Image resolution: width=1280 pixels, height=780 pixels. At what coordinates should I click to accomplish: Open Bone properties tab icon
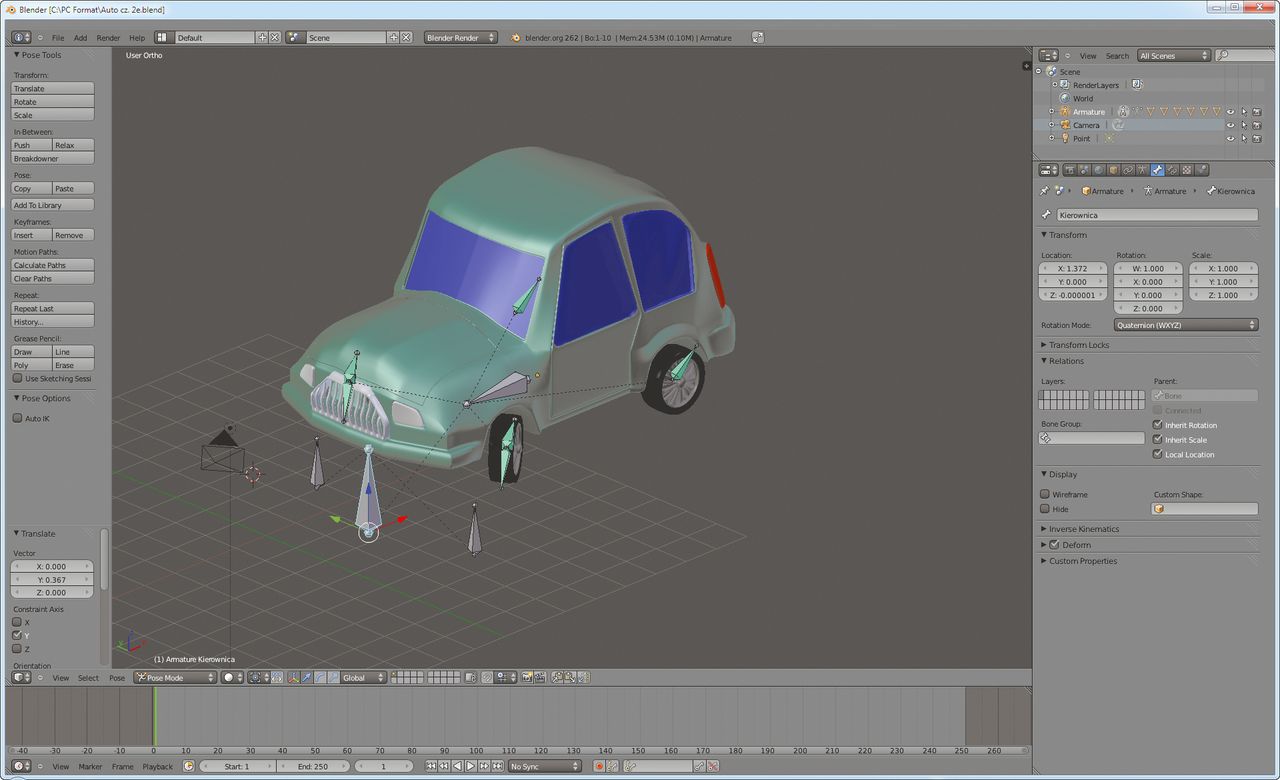point(1157,170)
